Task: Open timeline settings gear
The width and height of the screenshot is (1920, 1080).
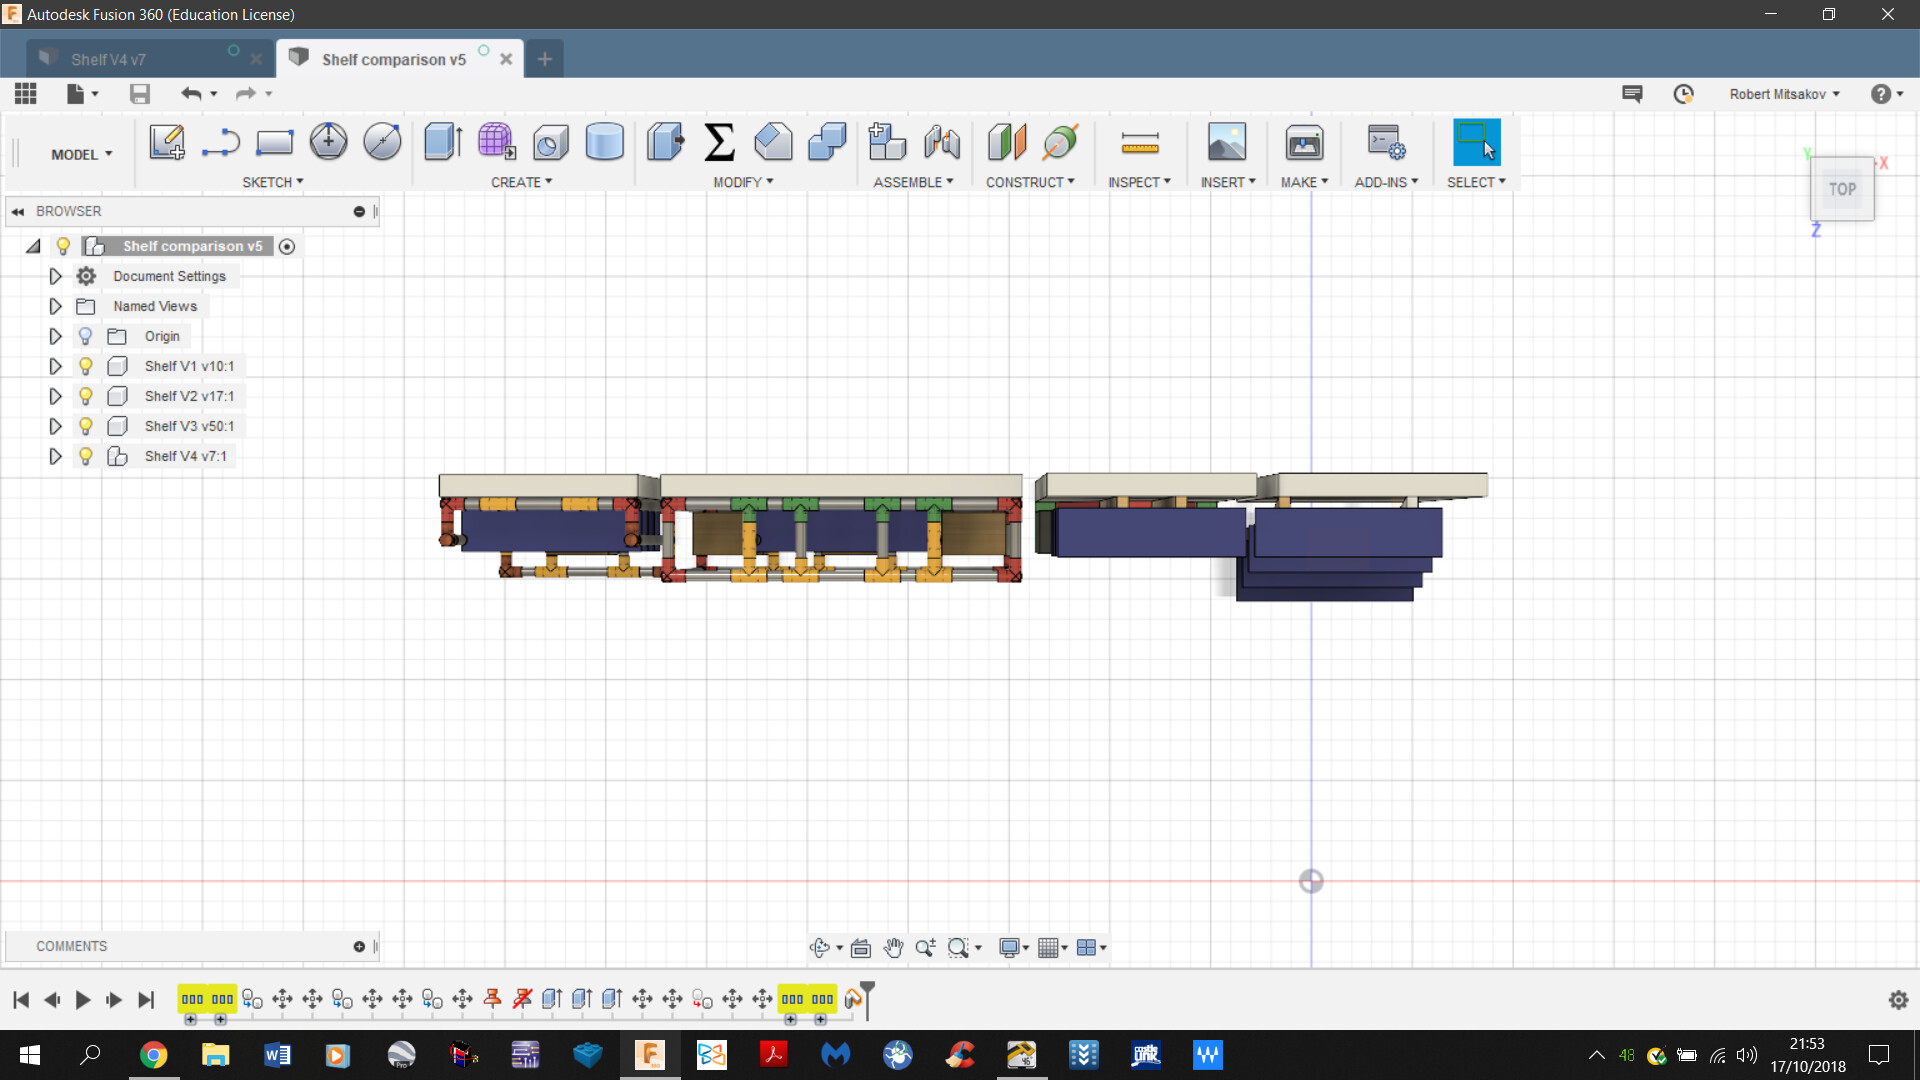Action: point(1898,1000)
